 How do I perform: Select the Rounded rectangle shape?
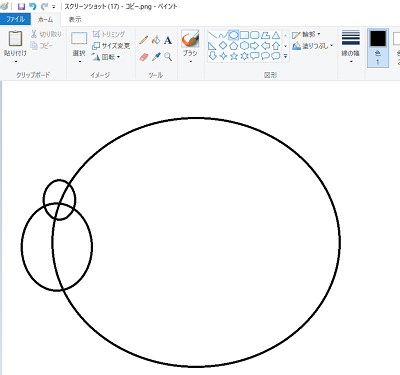255,35
